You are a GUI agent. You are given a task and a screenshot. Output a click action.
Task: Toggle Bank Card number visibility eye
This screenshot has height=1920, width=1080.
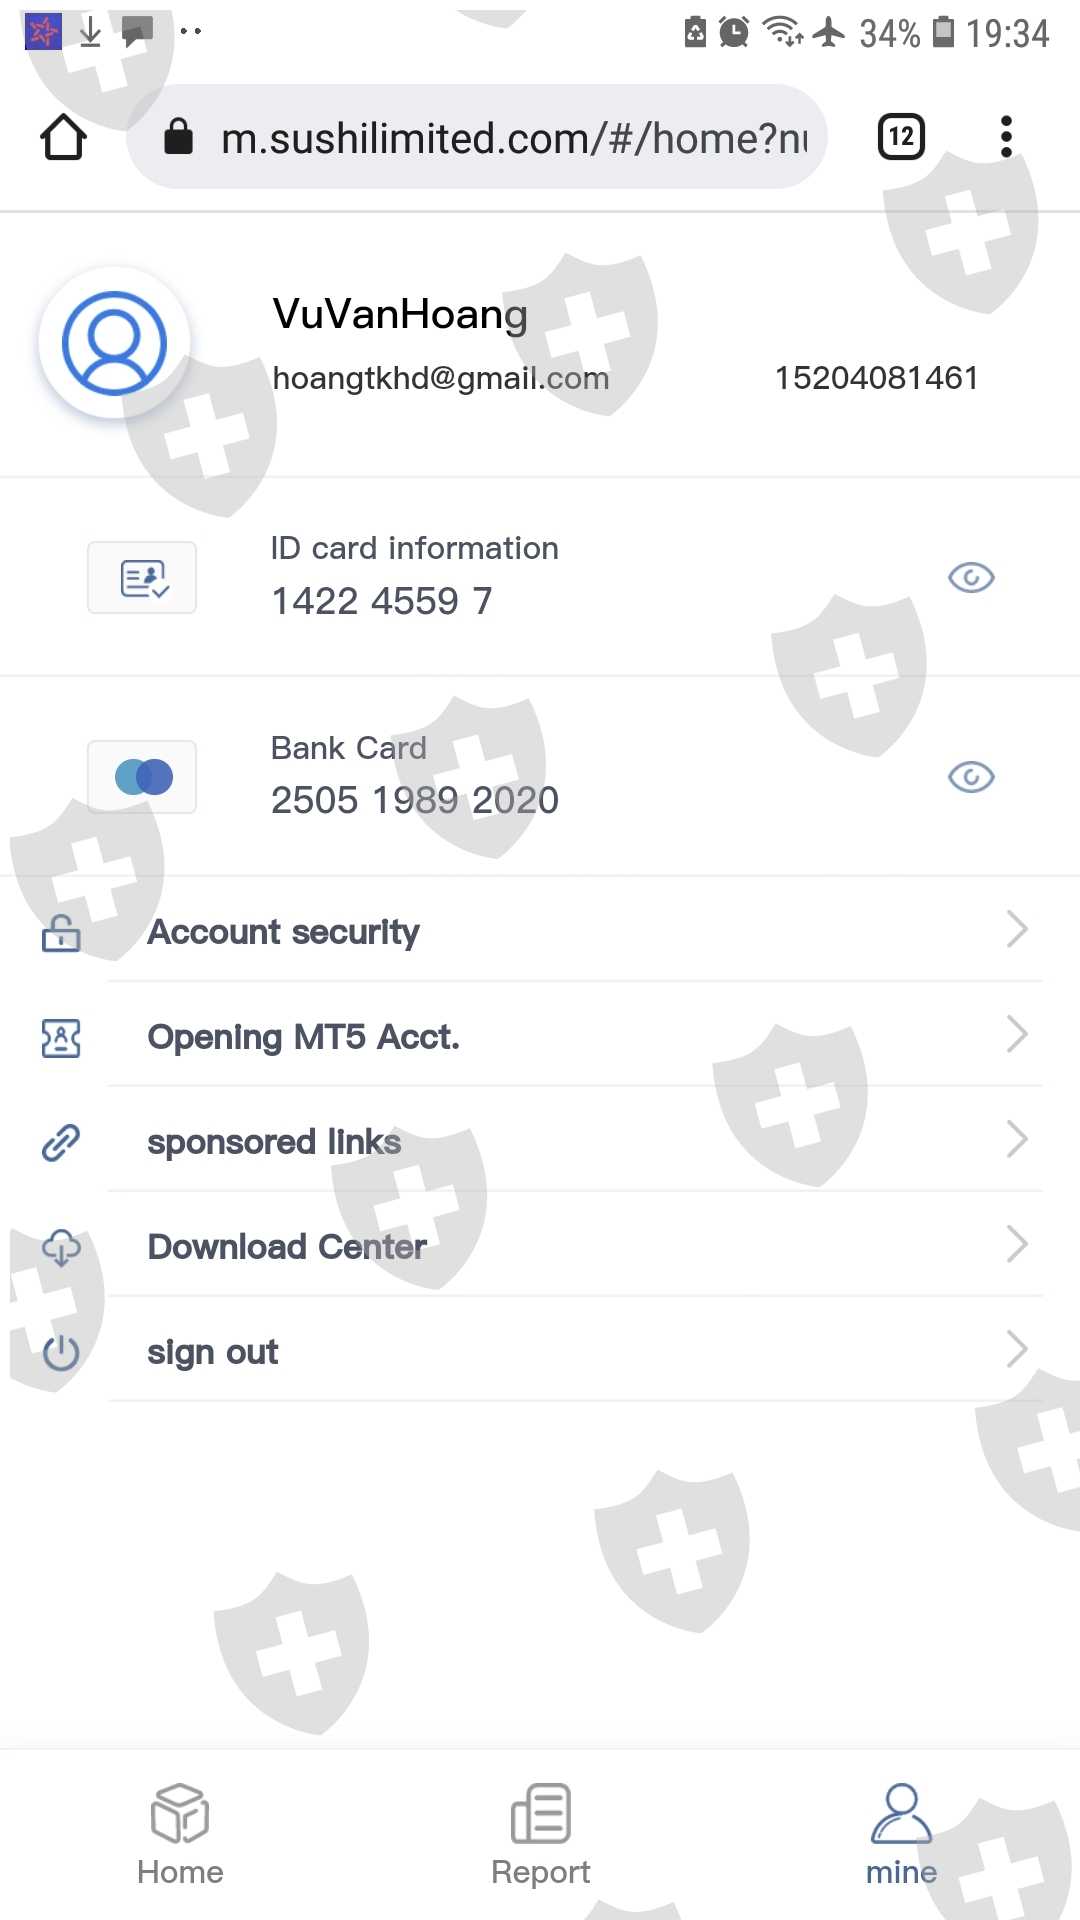pyautogui.click(x=970, y=777)
